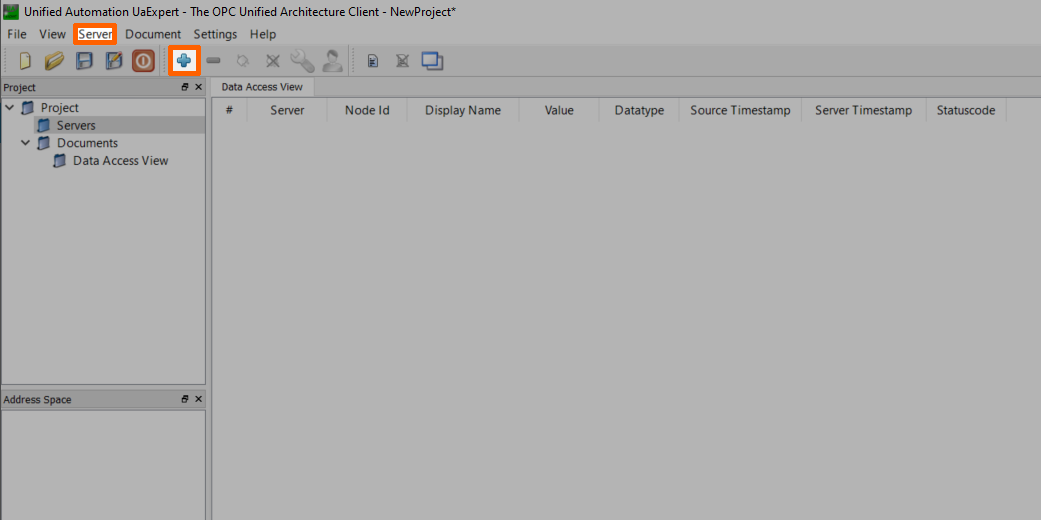The height and width of the screenshot is (520, 1041).
Task: Click the Save Project disk icon
Action: point(85,61)
